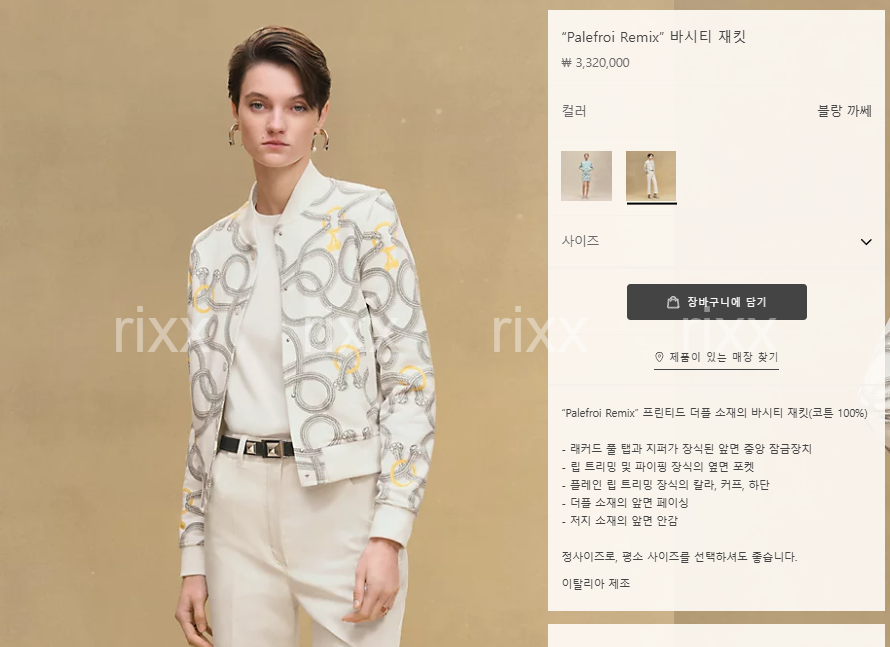Click the 저지 소재의 앞면 안감 bullet line
The image size is (890, 647).
point(619,520)
